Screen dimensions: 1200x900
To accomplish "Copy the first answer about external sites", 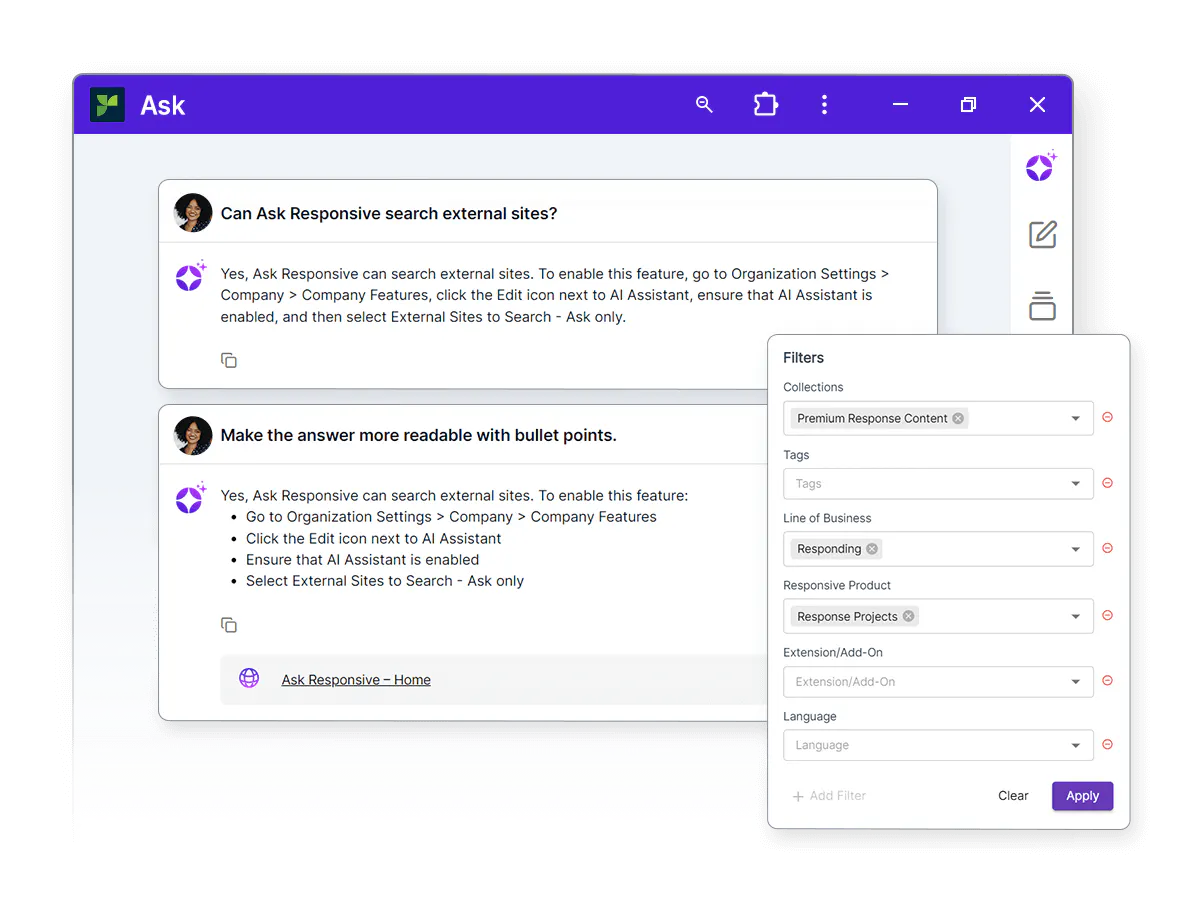I will click(229, 360).
